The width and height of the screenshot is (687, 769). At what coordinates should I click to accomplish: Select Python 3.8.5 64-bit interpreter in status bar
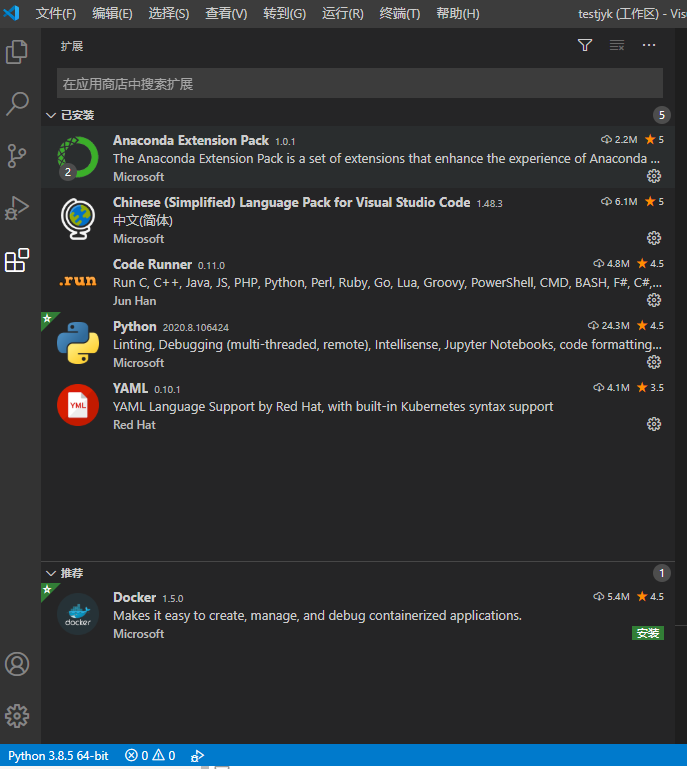pos(58,756)
